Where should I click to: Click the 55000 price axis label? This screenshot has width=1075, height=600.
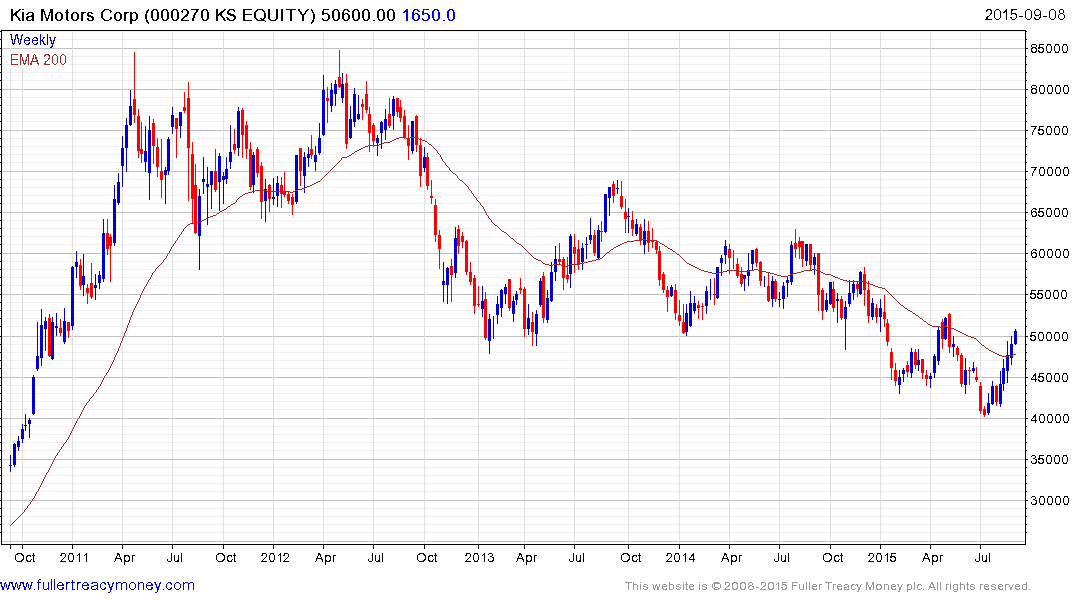(x=1049, y=295)
